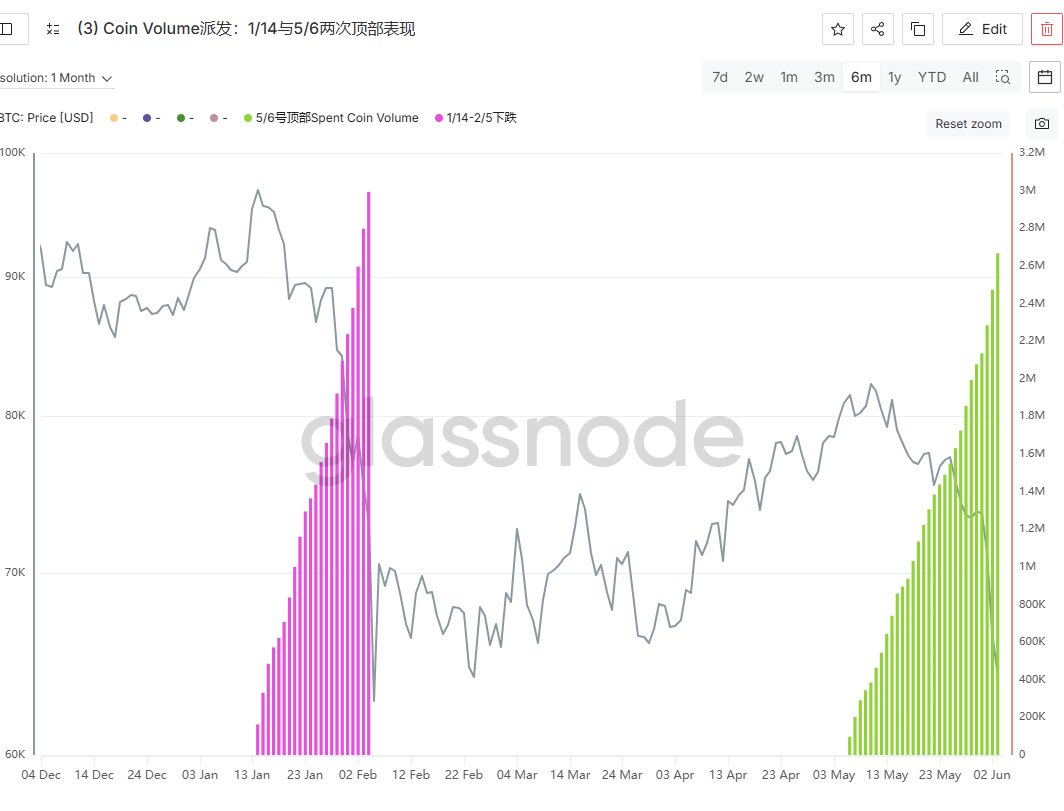The image size is (1064, 811).
Task: Open the share icon menu
Action: pos(877,29)
